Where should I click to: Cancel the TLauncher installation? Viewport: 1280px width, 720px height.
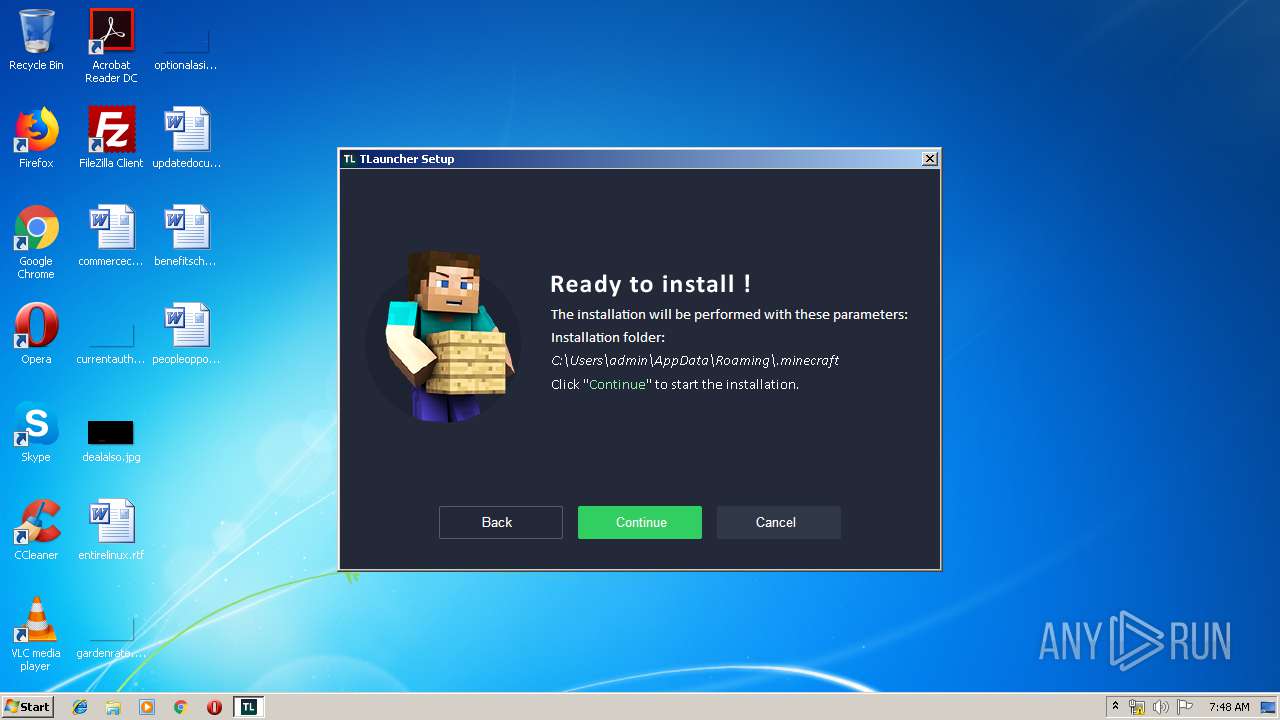click(779, 522)
